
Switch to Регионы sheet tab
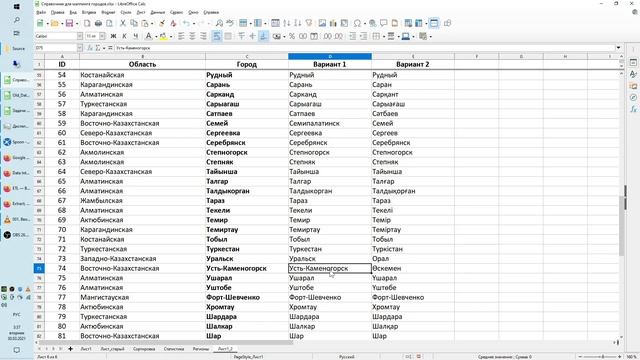[200, 349]
